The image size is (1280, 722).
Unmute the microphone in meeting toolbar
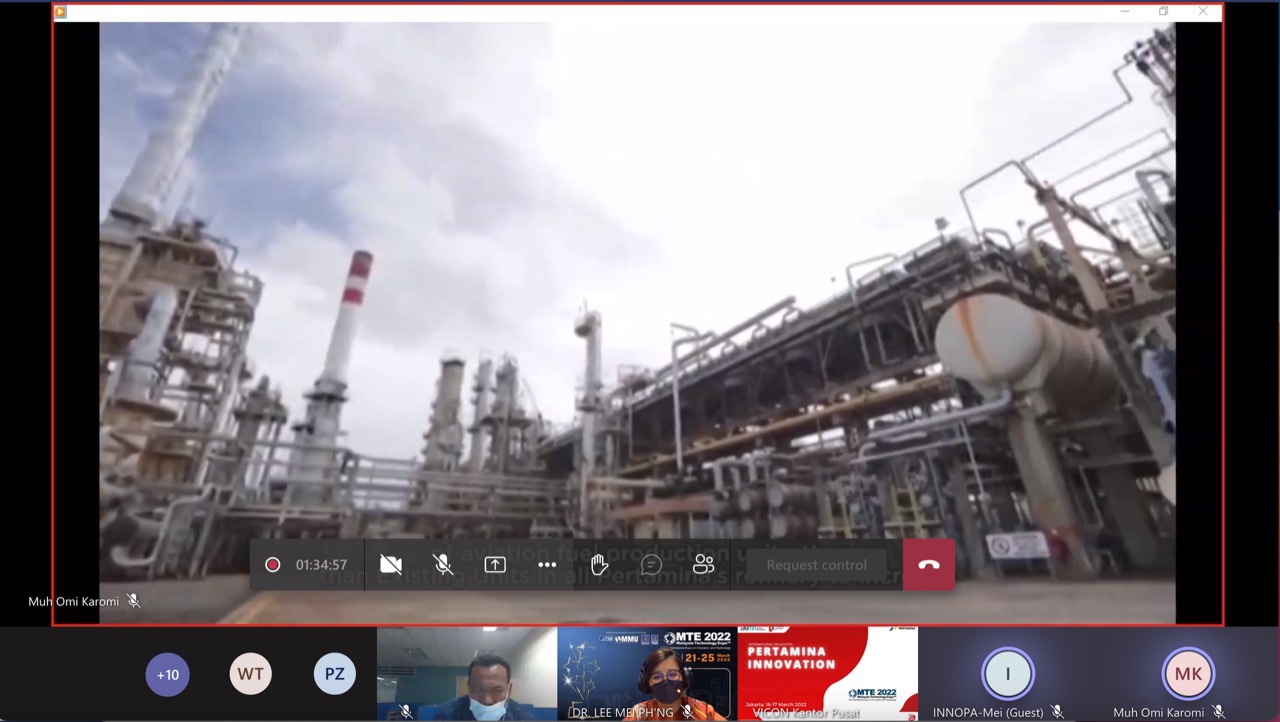click(x=443, y=565)
